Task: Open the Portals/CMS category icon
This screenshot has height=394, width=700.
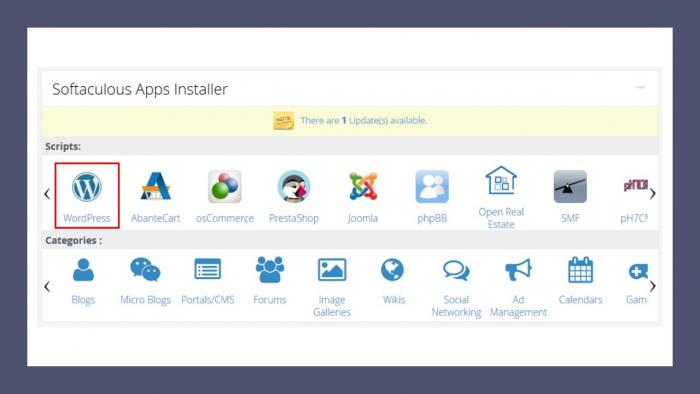Action: point(208,269)
